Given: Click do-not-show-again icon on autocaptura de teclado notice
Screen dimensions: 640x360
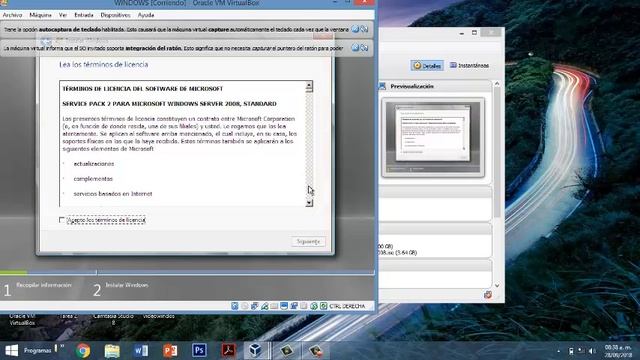Looking at the screenshot, I should click(x=364, y=29).
